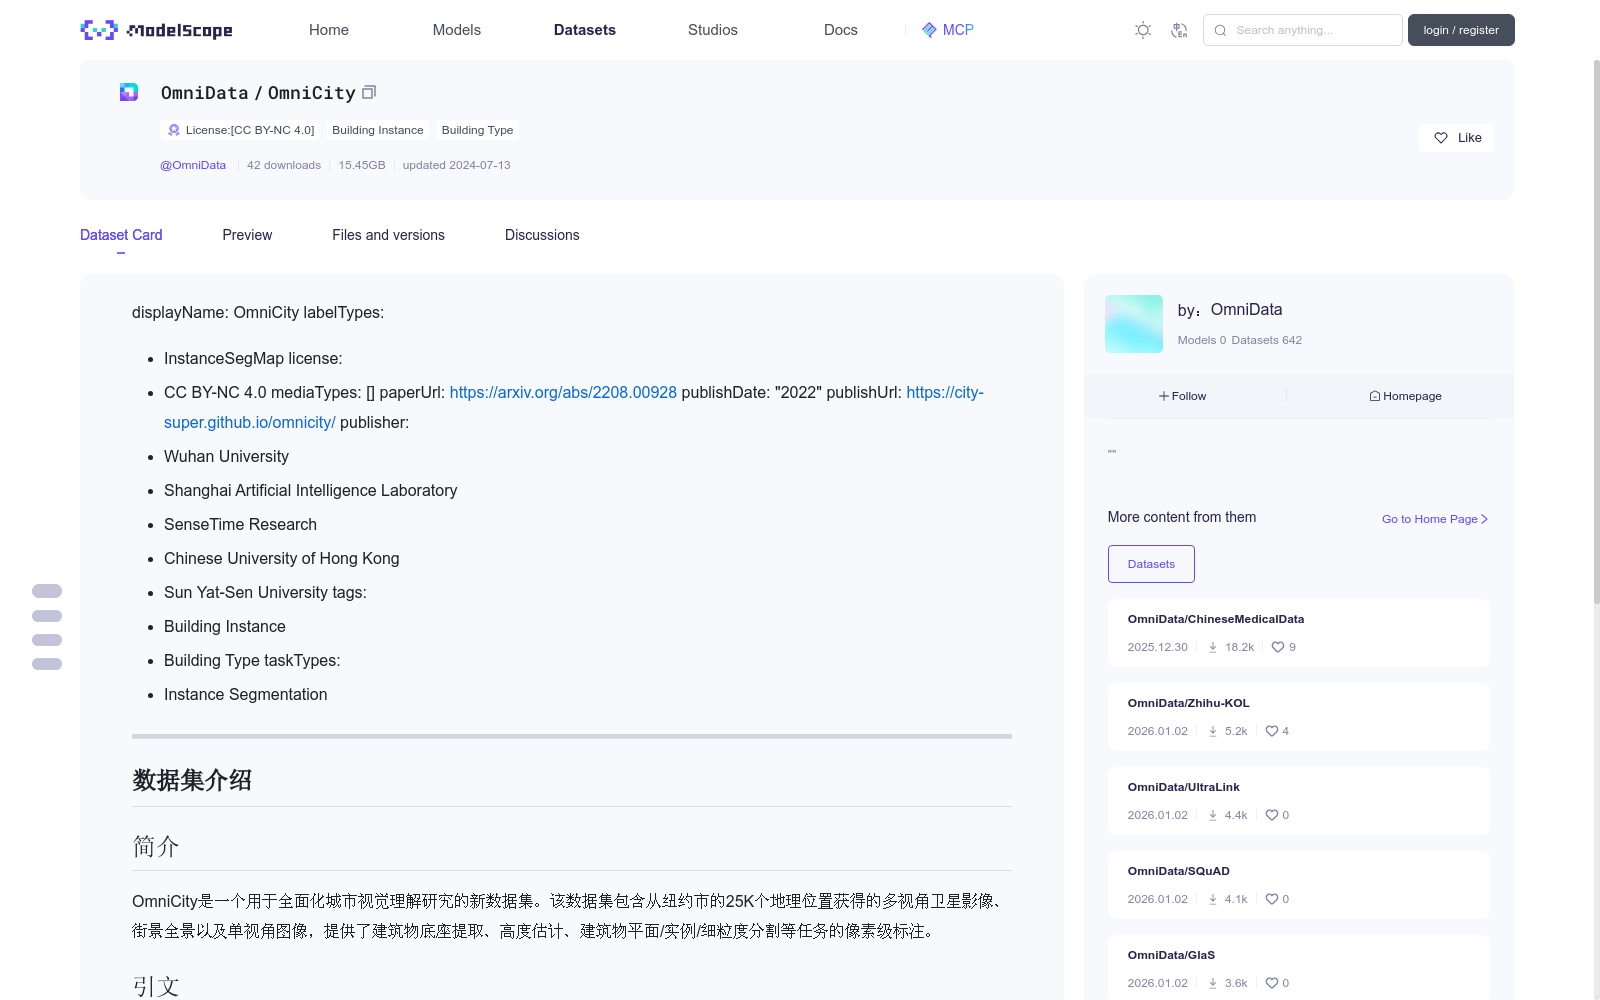
Task: Click the License CC BY-NC 4.0 tag
Action: [x=240, y=130]
